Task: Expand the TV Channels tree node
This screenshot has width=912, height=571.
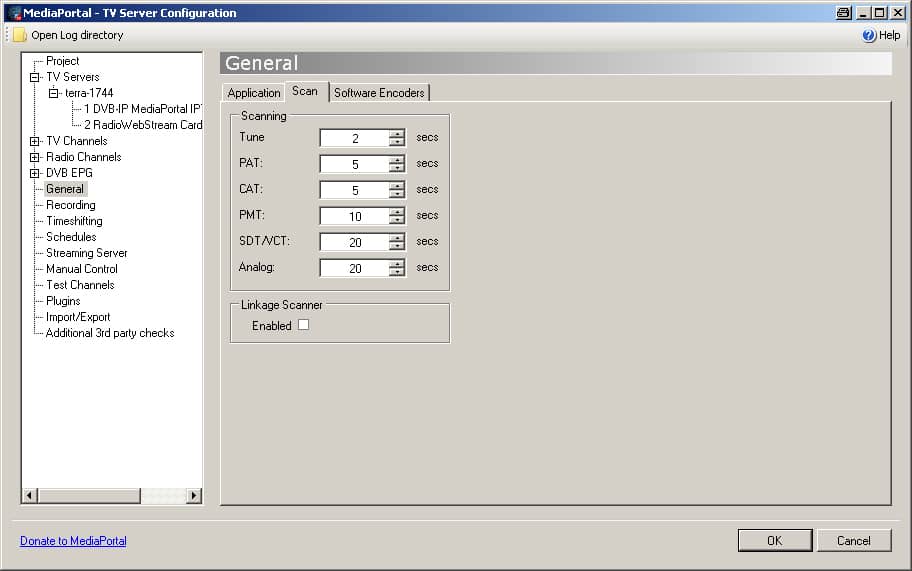Action: click(35, 141)
